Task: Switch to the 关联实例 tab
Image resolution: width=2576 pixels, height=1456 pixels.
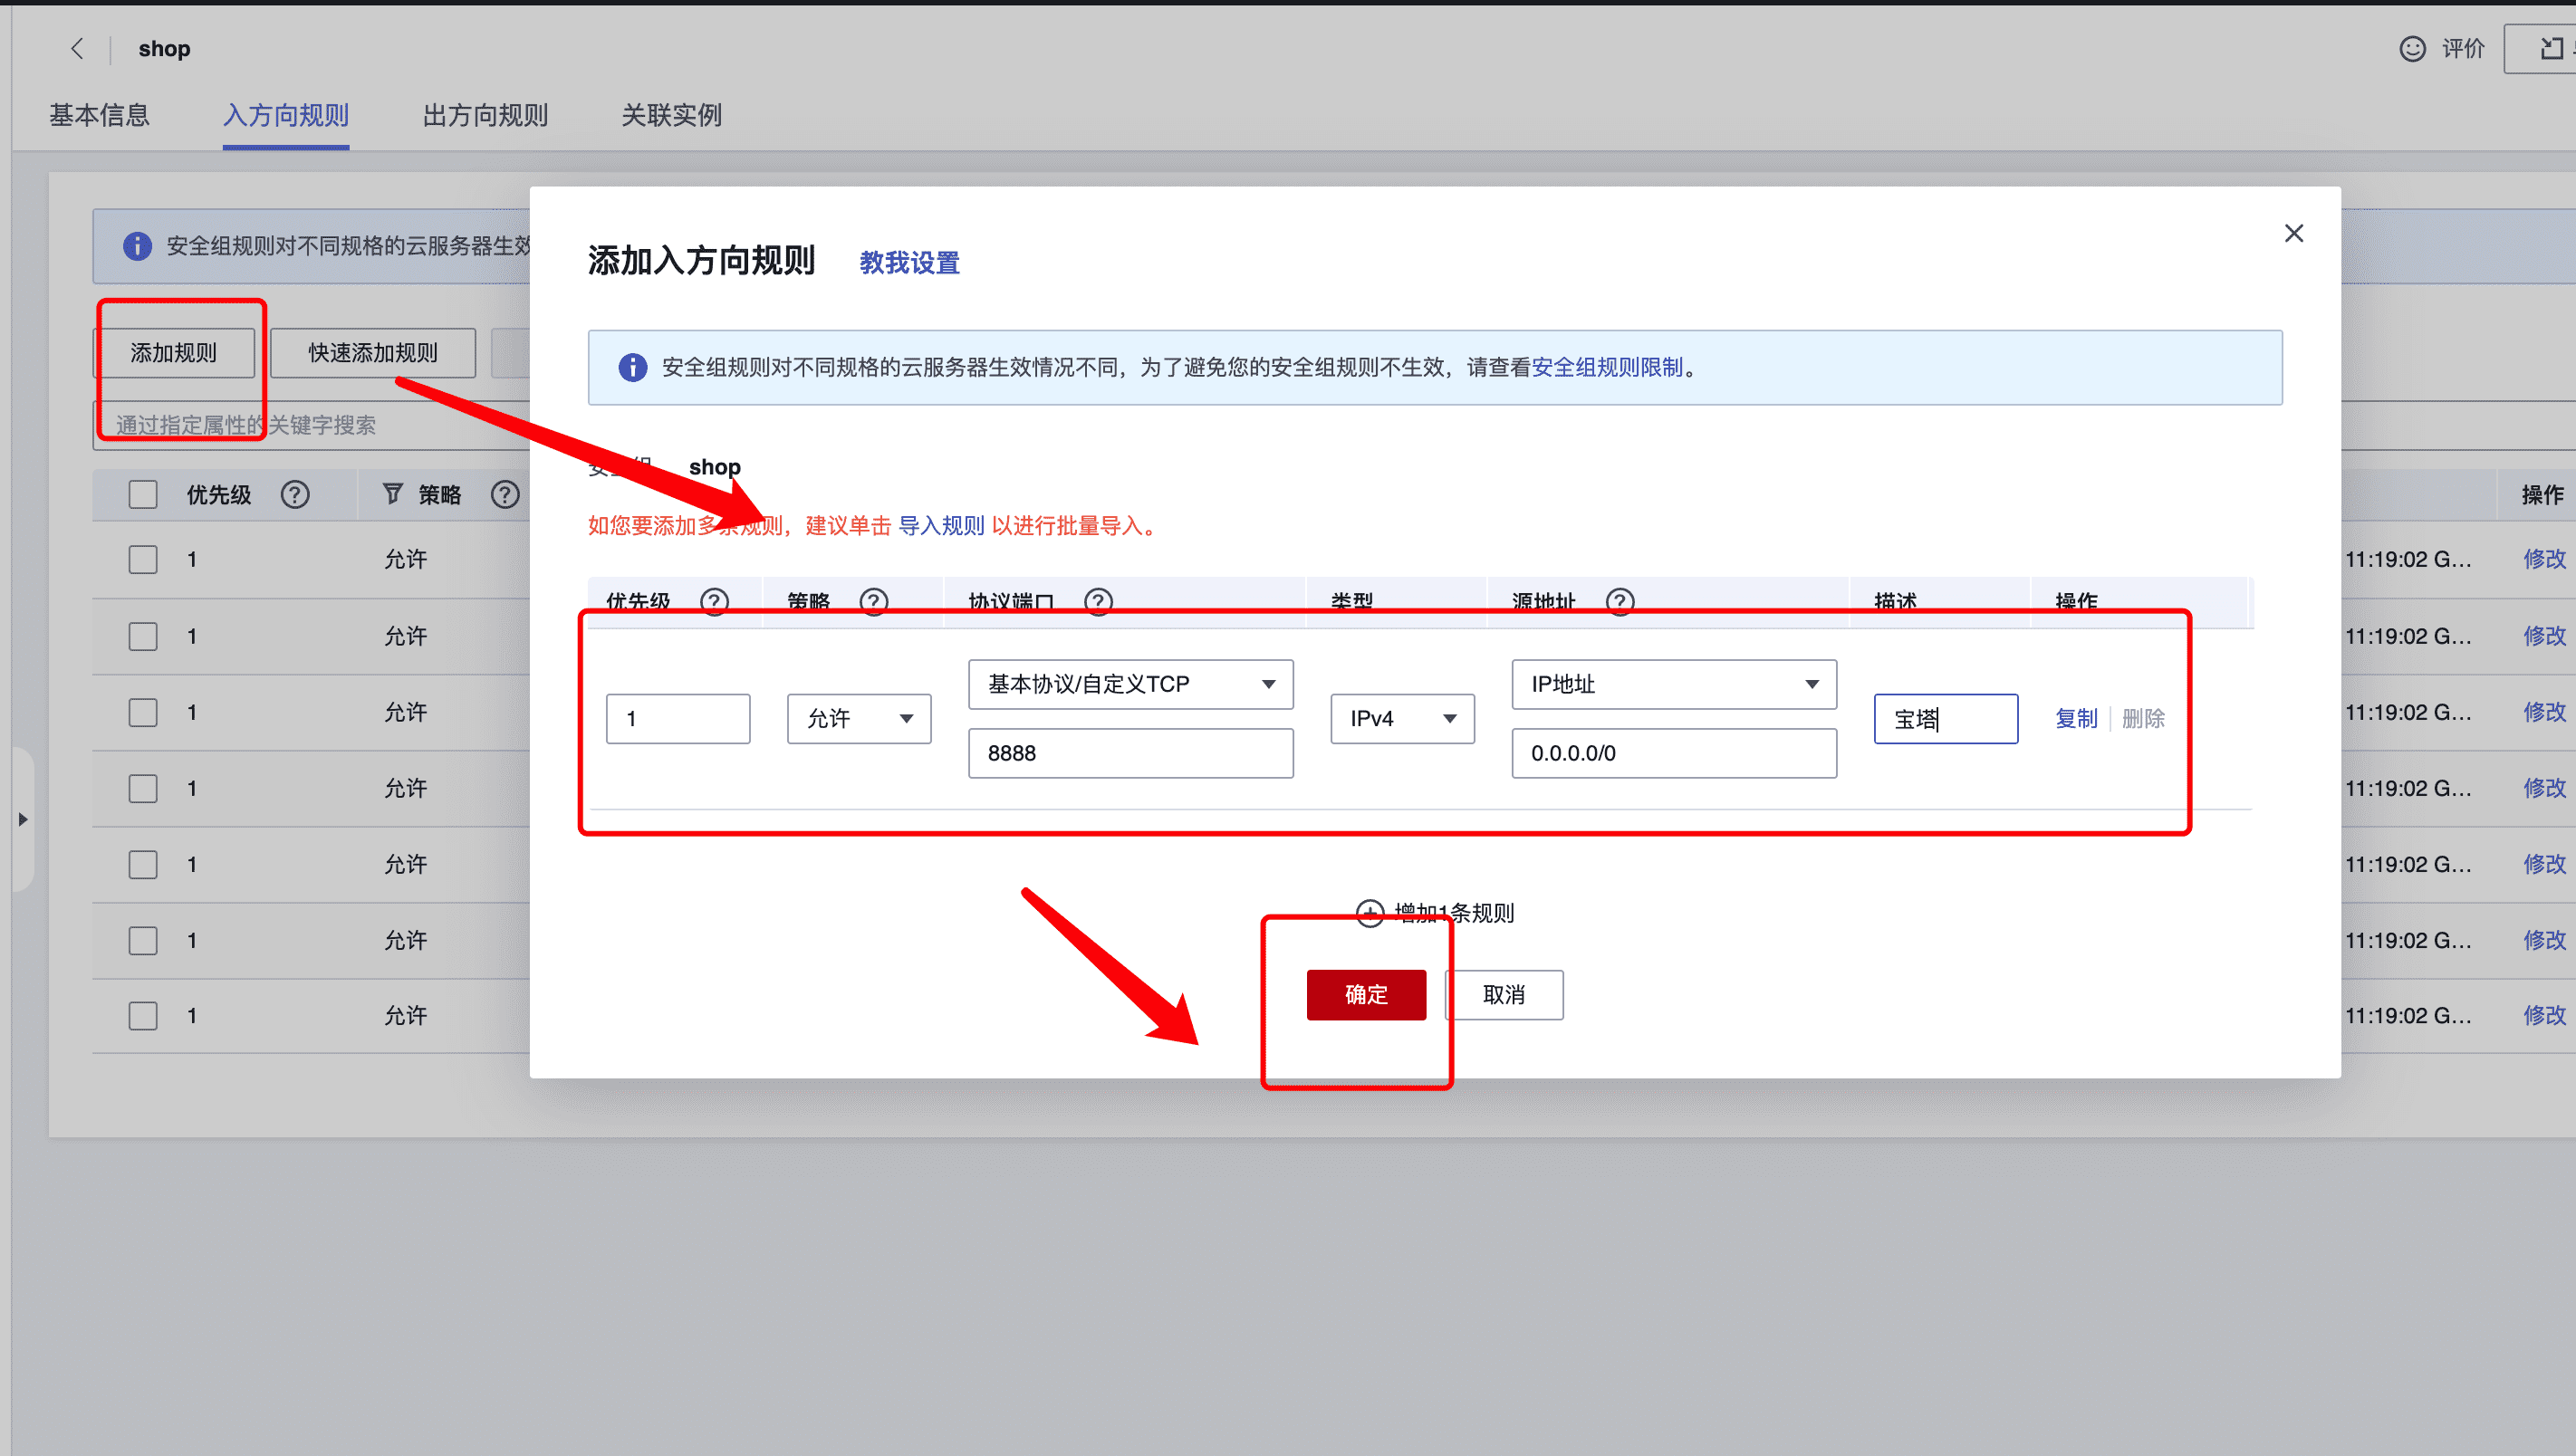Action: 671,115
